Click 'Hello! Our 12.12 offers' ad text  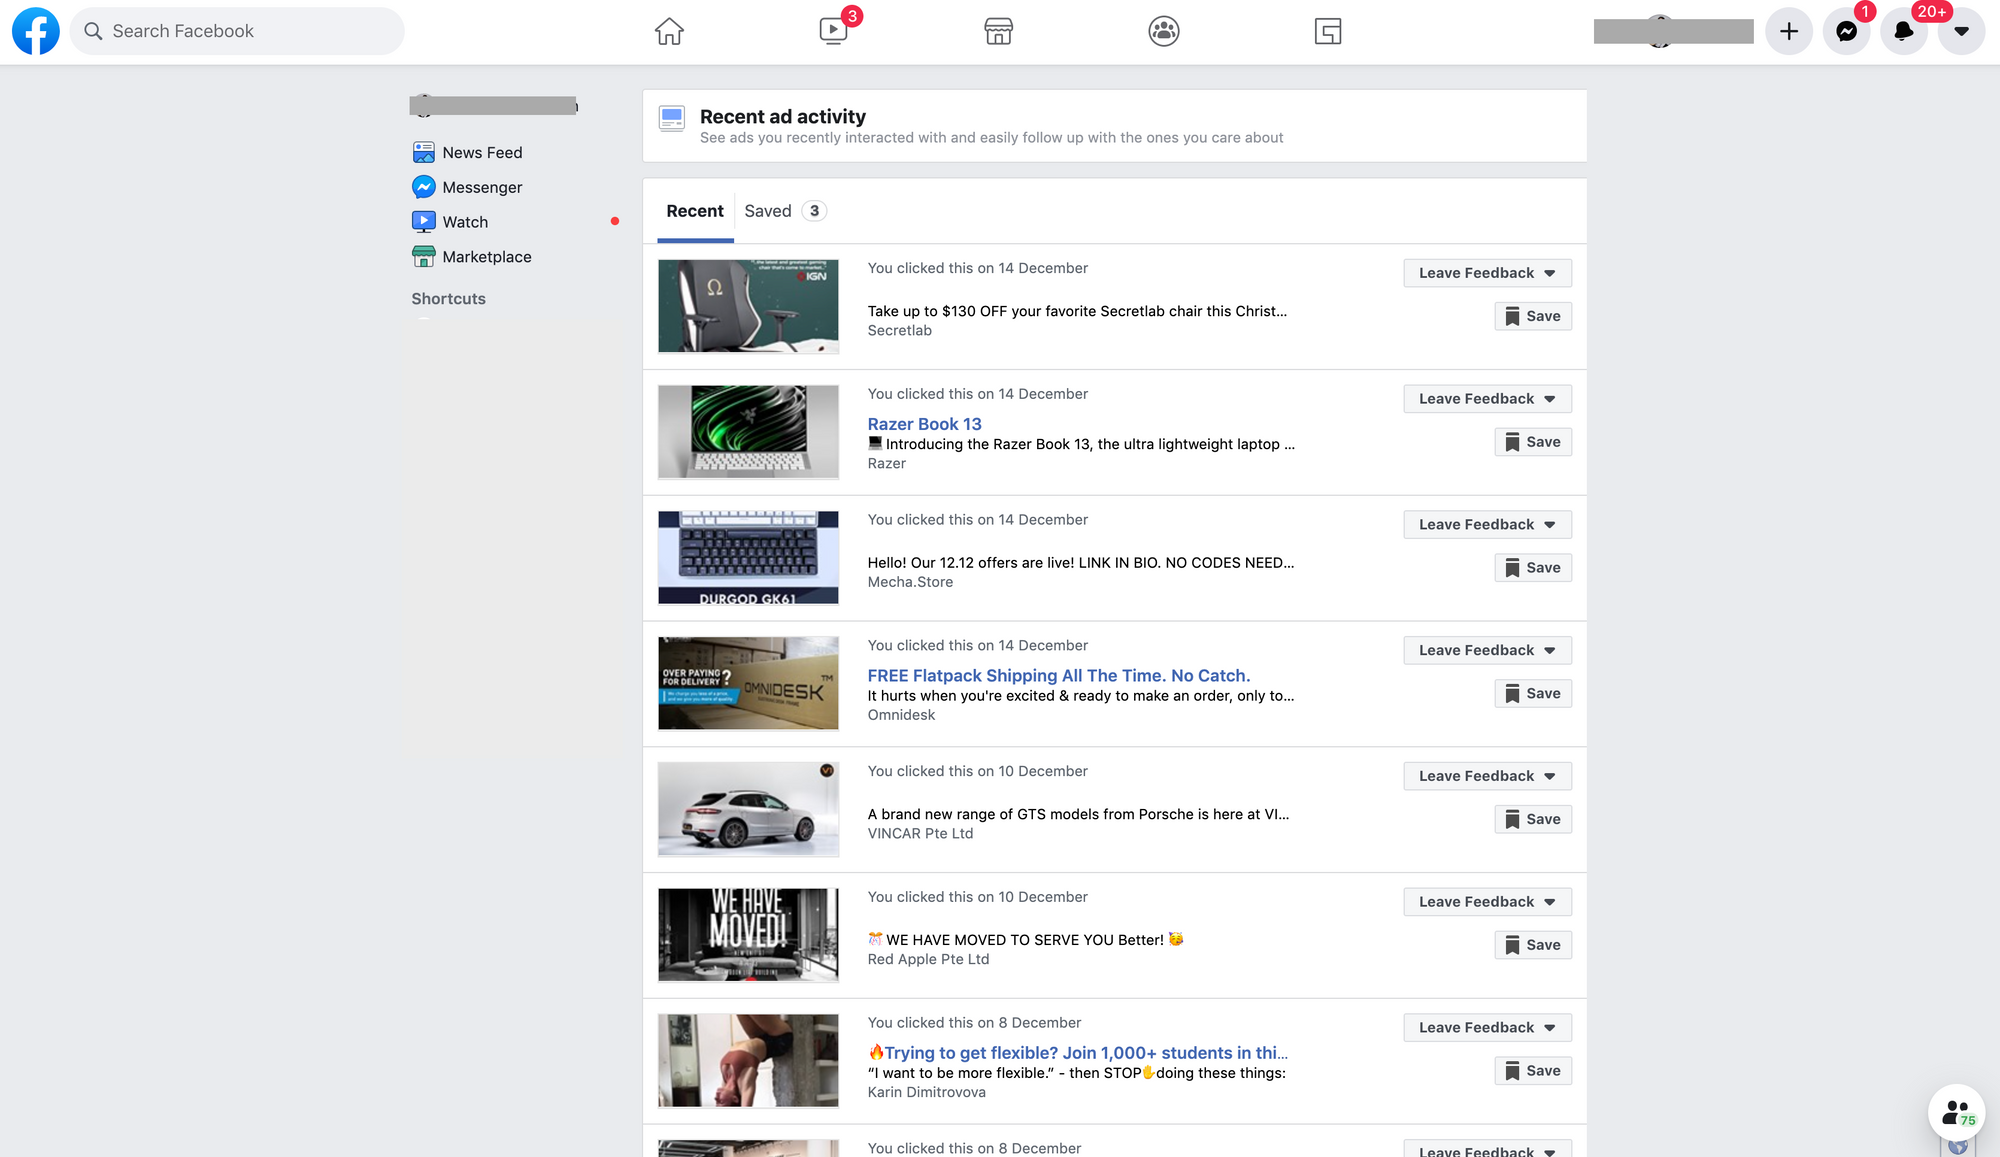pyautogui.click(x=1081, y=563)
